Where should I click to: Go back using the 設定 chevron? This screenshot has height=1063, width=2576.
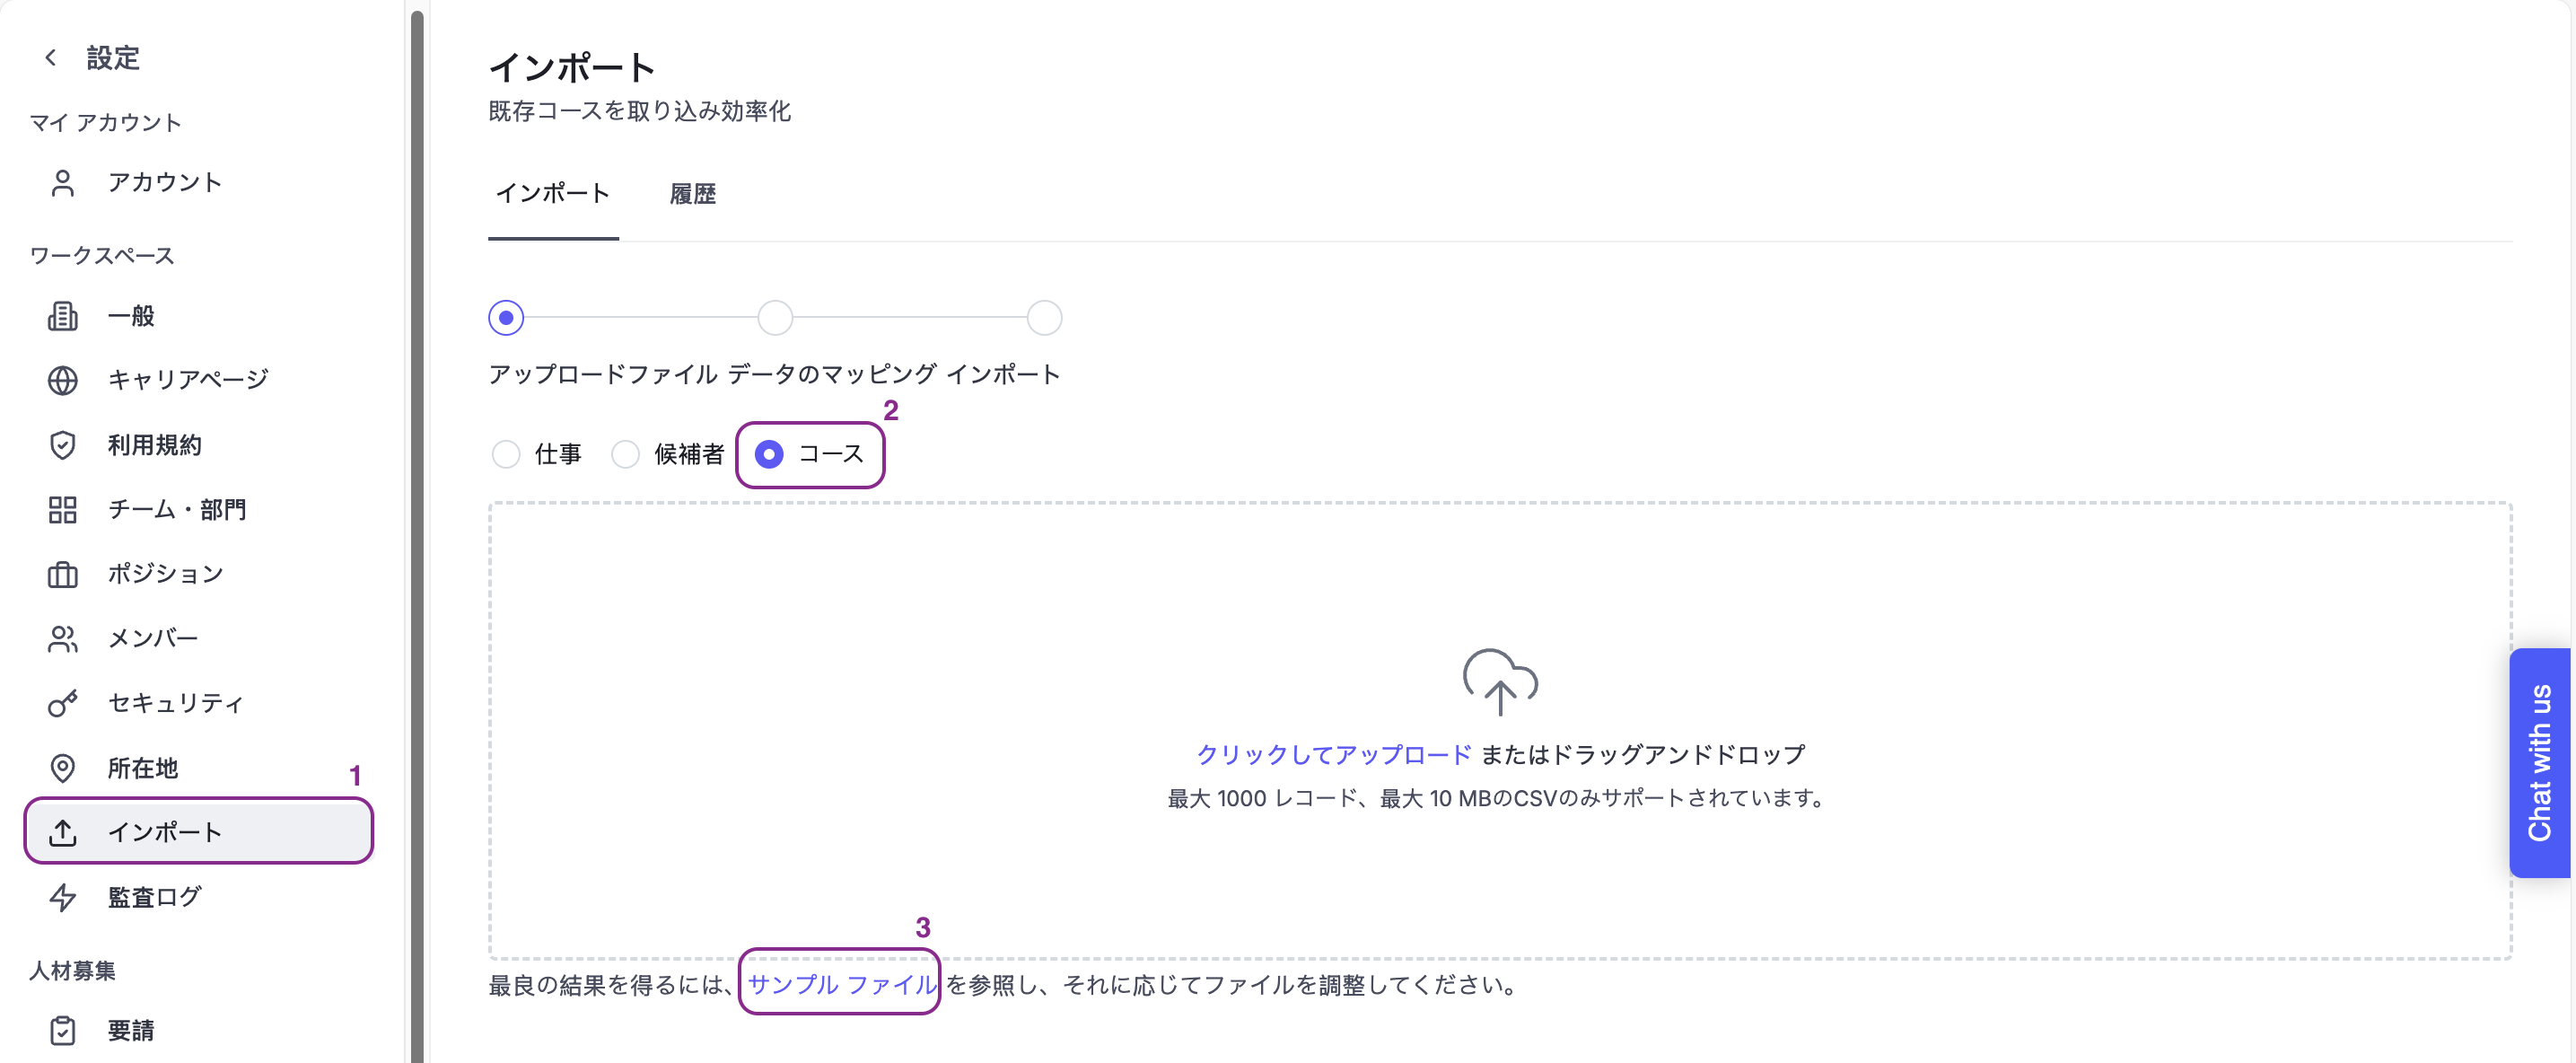[51, 58]
